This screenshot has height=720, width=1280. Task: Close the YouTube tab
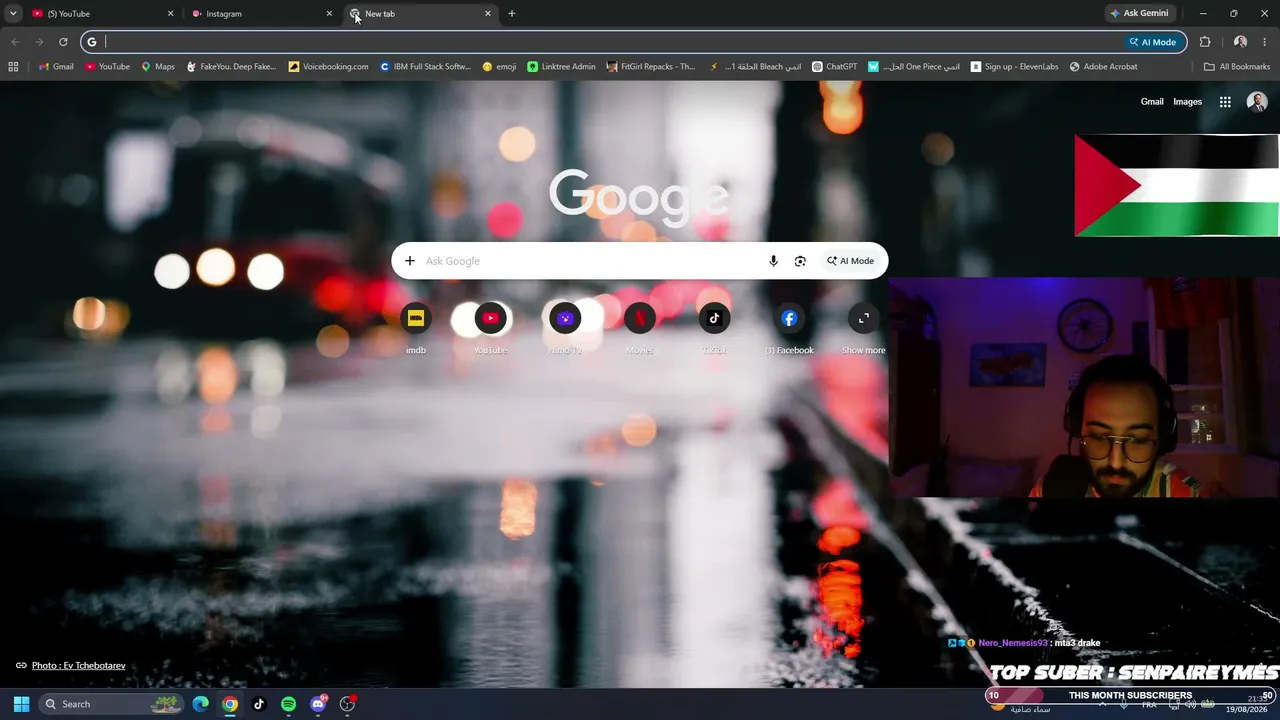point(170,14)
